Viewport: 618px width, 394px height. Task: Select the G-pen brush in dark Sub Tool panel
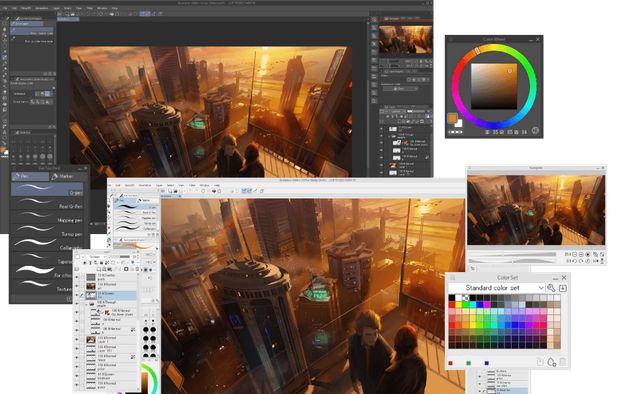[47, 190]
